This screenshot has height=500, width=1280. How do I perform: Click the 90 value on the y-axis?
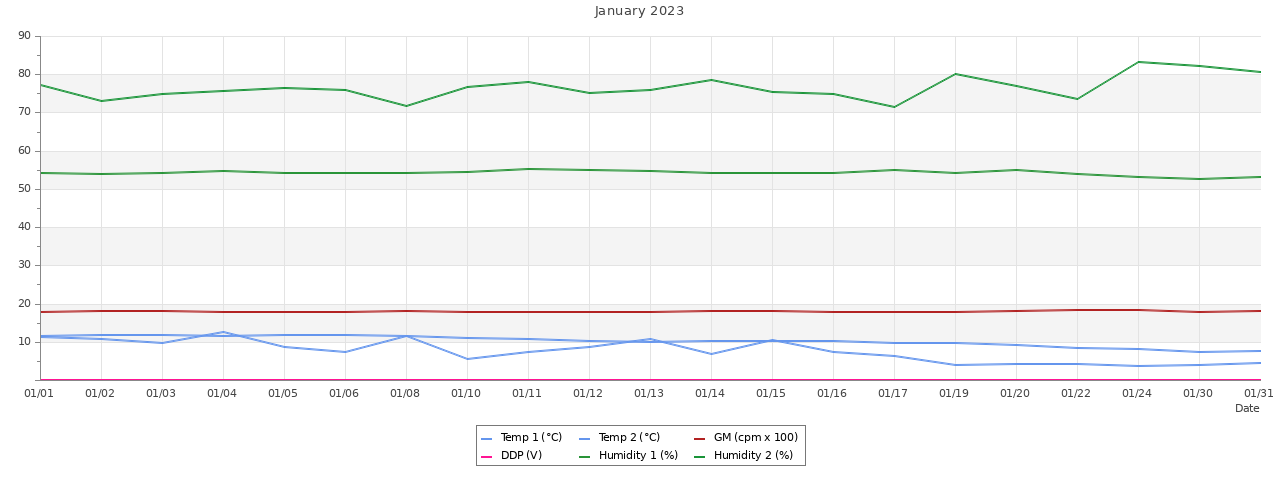25,36
